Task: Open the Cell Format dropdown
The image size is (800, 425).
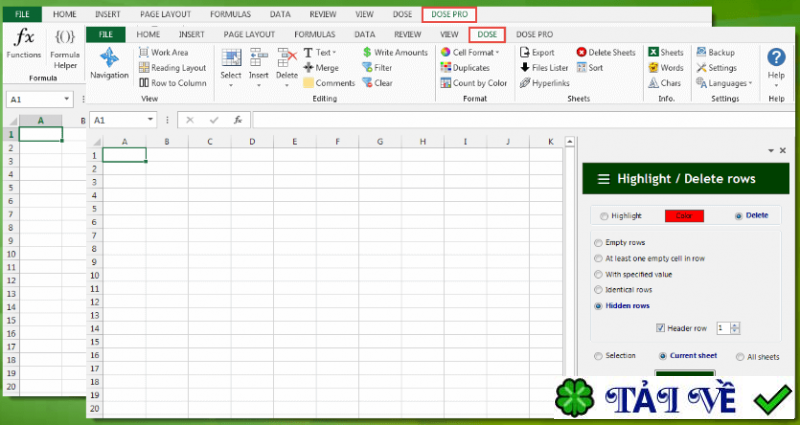Action: tap(470, 53)
